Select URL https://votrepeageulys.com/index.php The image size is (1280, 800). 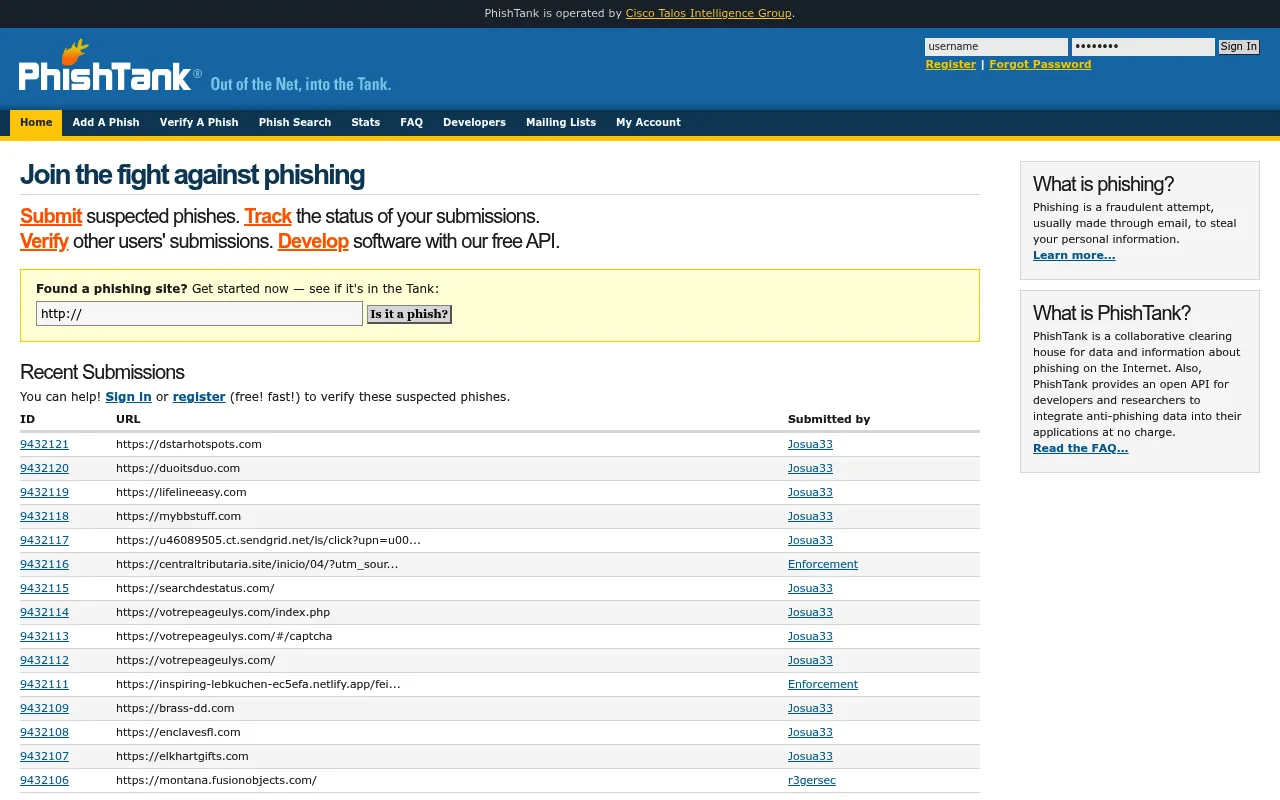click(223, 612)
